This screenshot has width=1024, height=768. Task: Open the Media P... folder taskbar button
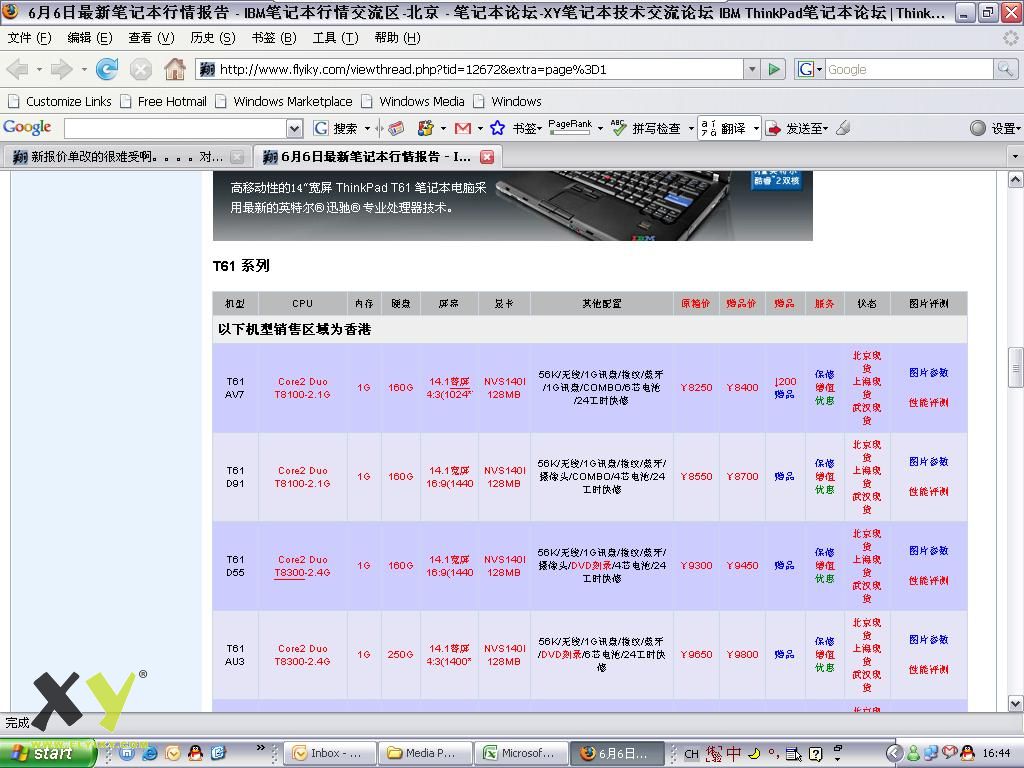coord(425,753)
